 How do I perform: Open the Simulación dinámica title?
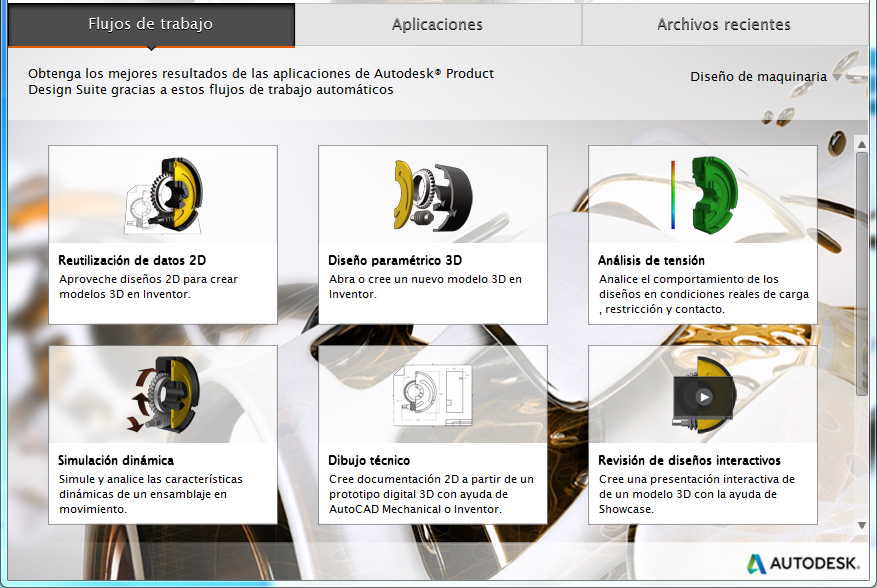click(x=116, y=460)
